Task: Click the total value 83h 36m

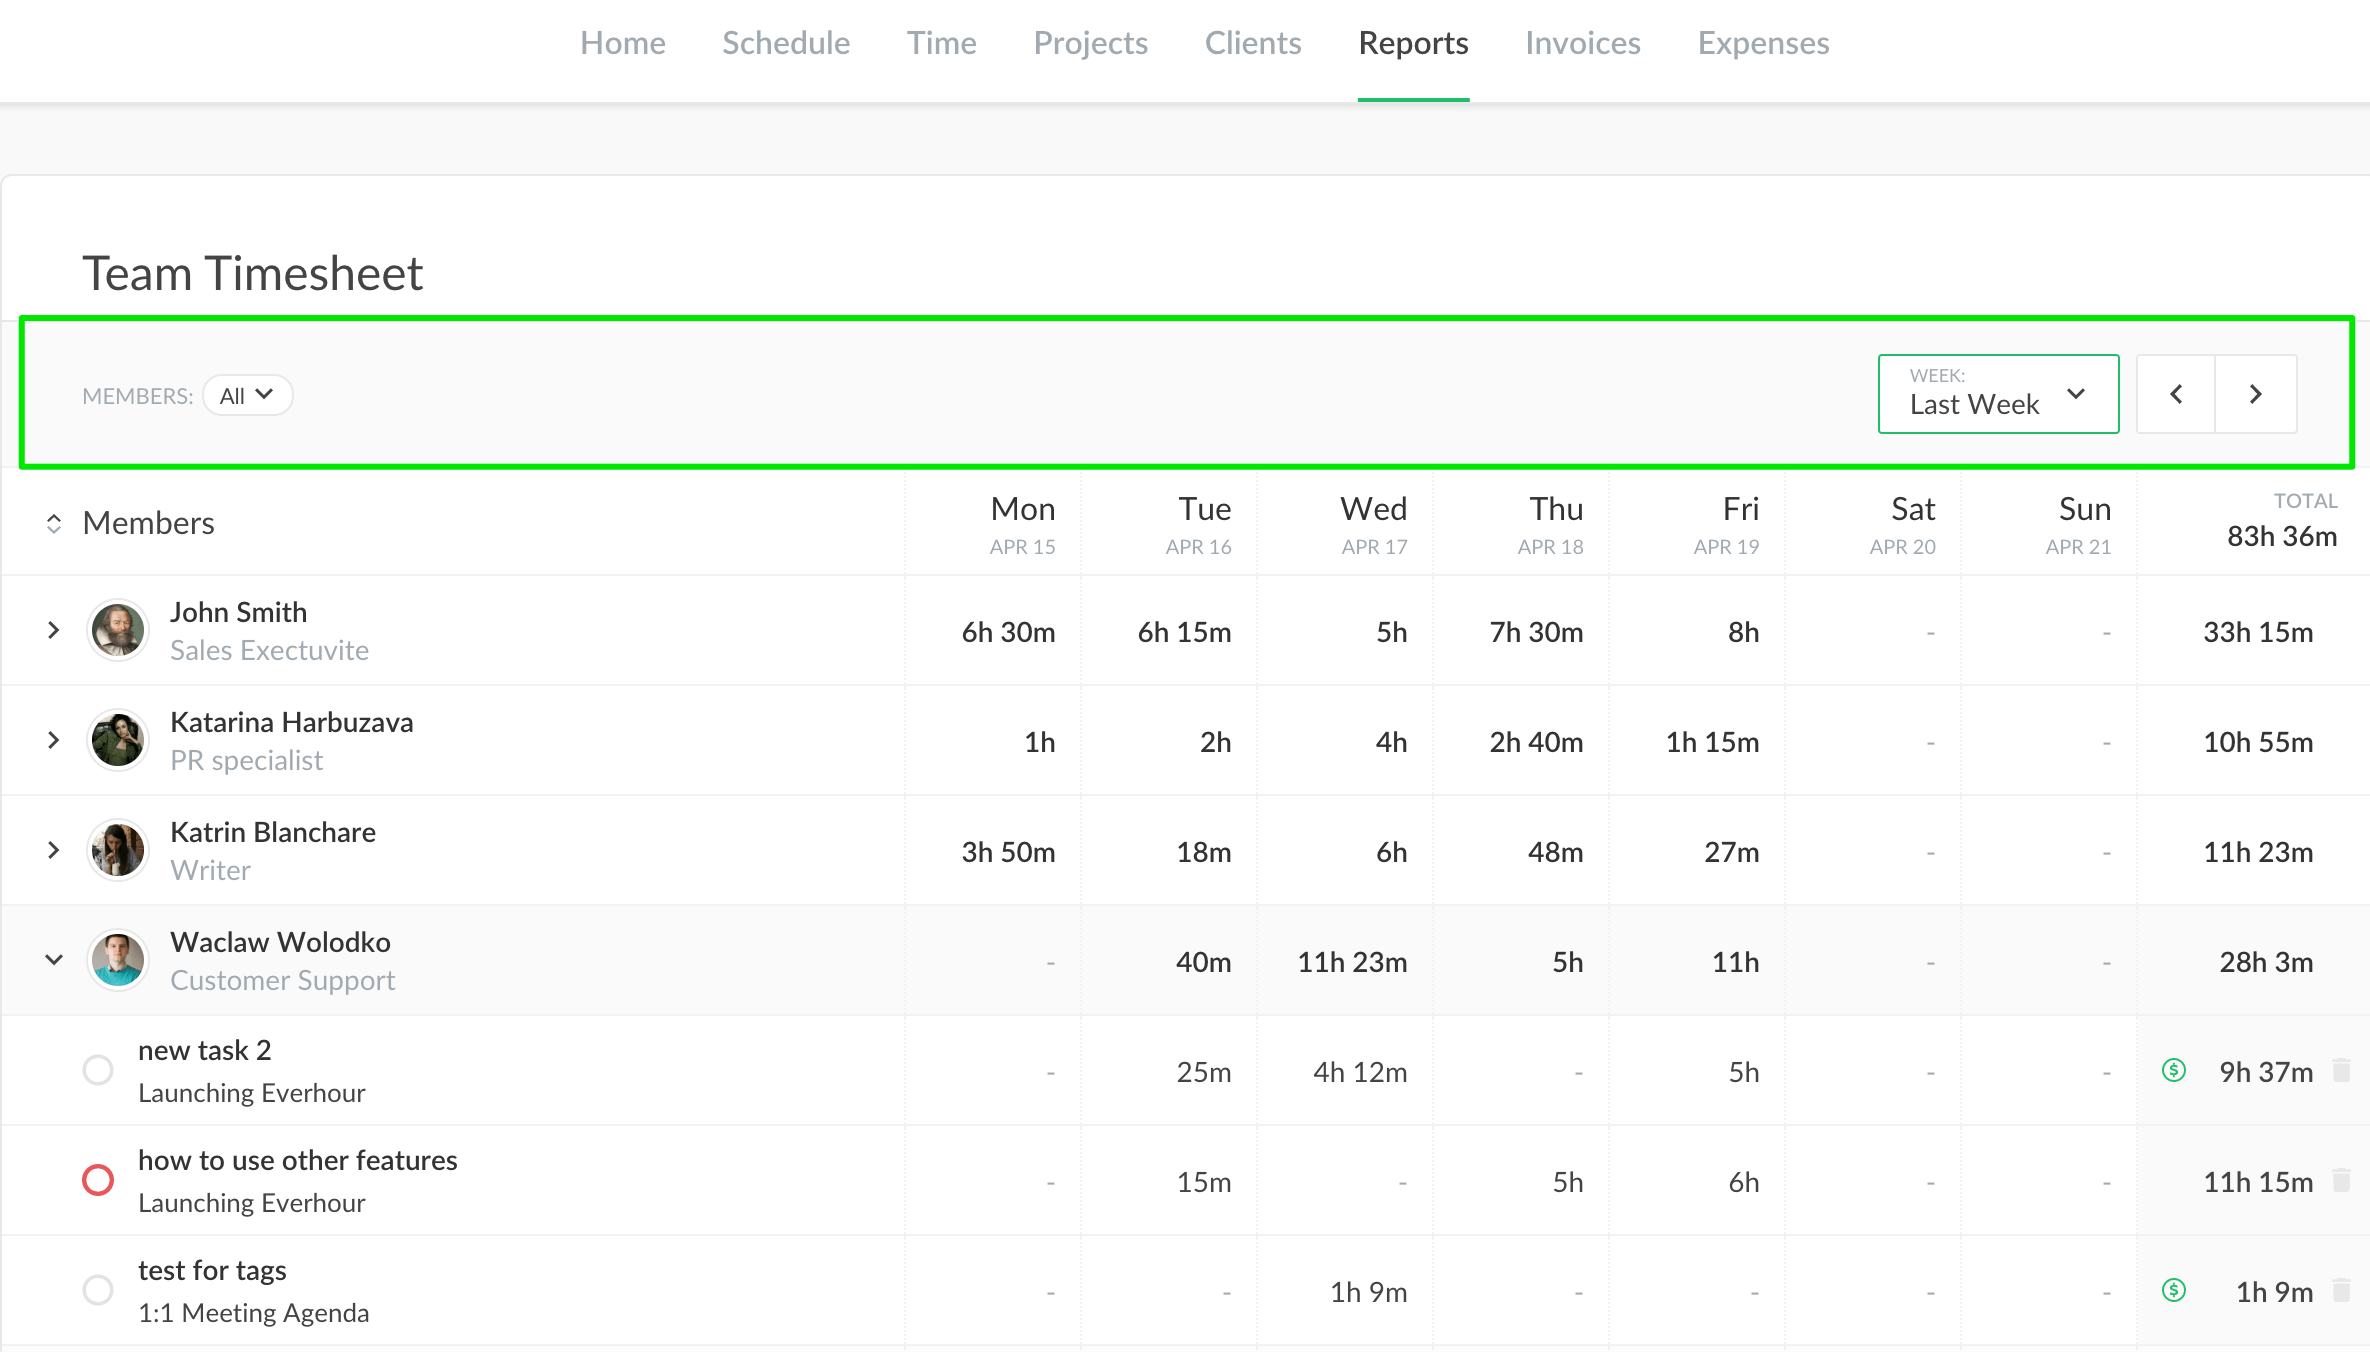Action: pyautogui.click(x=2282, y=537)
